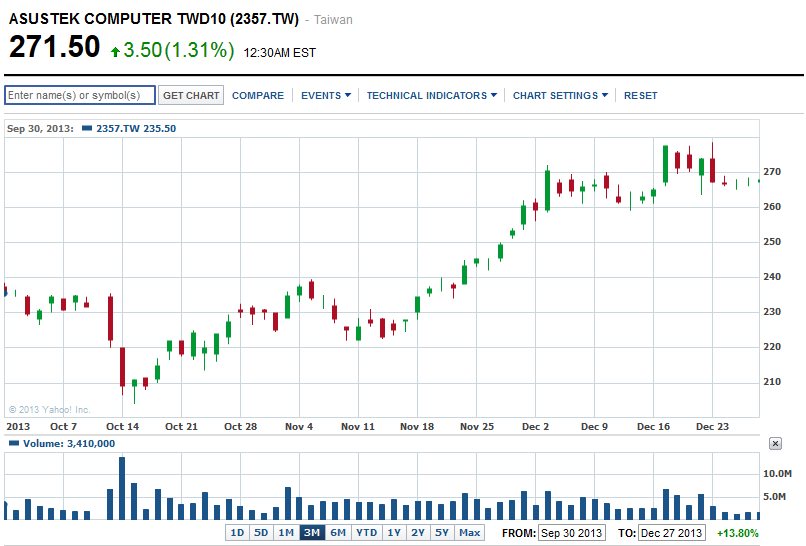Screen dimensions: 806x546
Task: Choose the 1Y time range
Action: pyautogui.click(x=394, y=533)
